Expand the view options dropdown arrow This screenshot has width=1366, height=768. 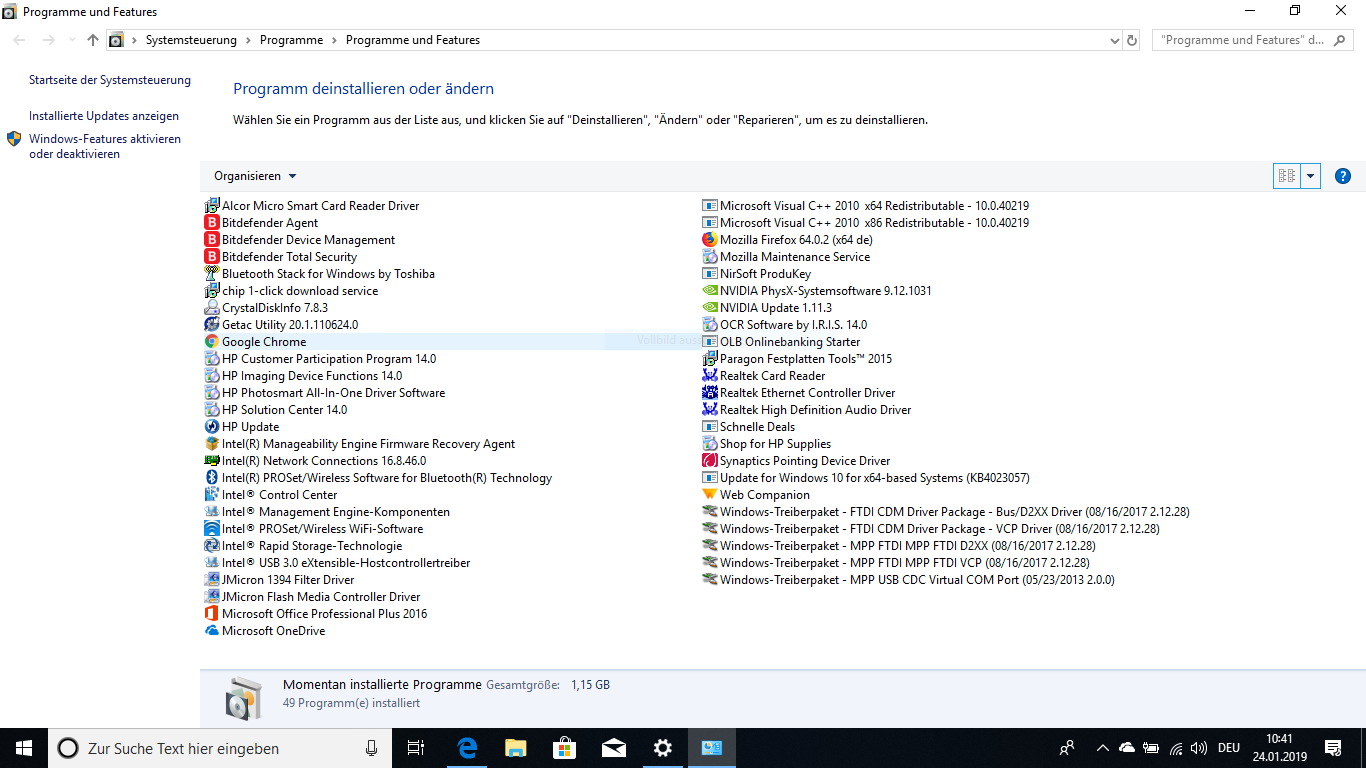coord(1311,176)
